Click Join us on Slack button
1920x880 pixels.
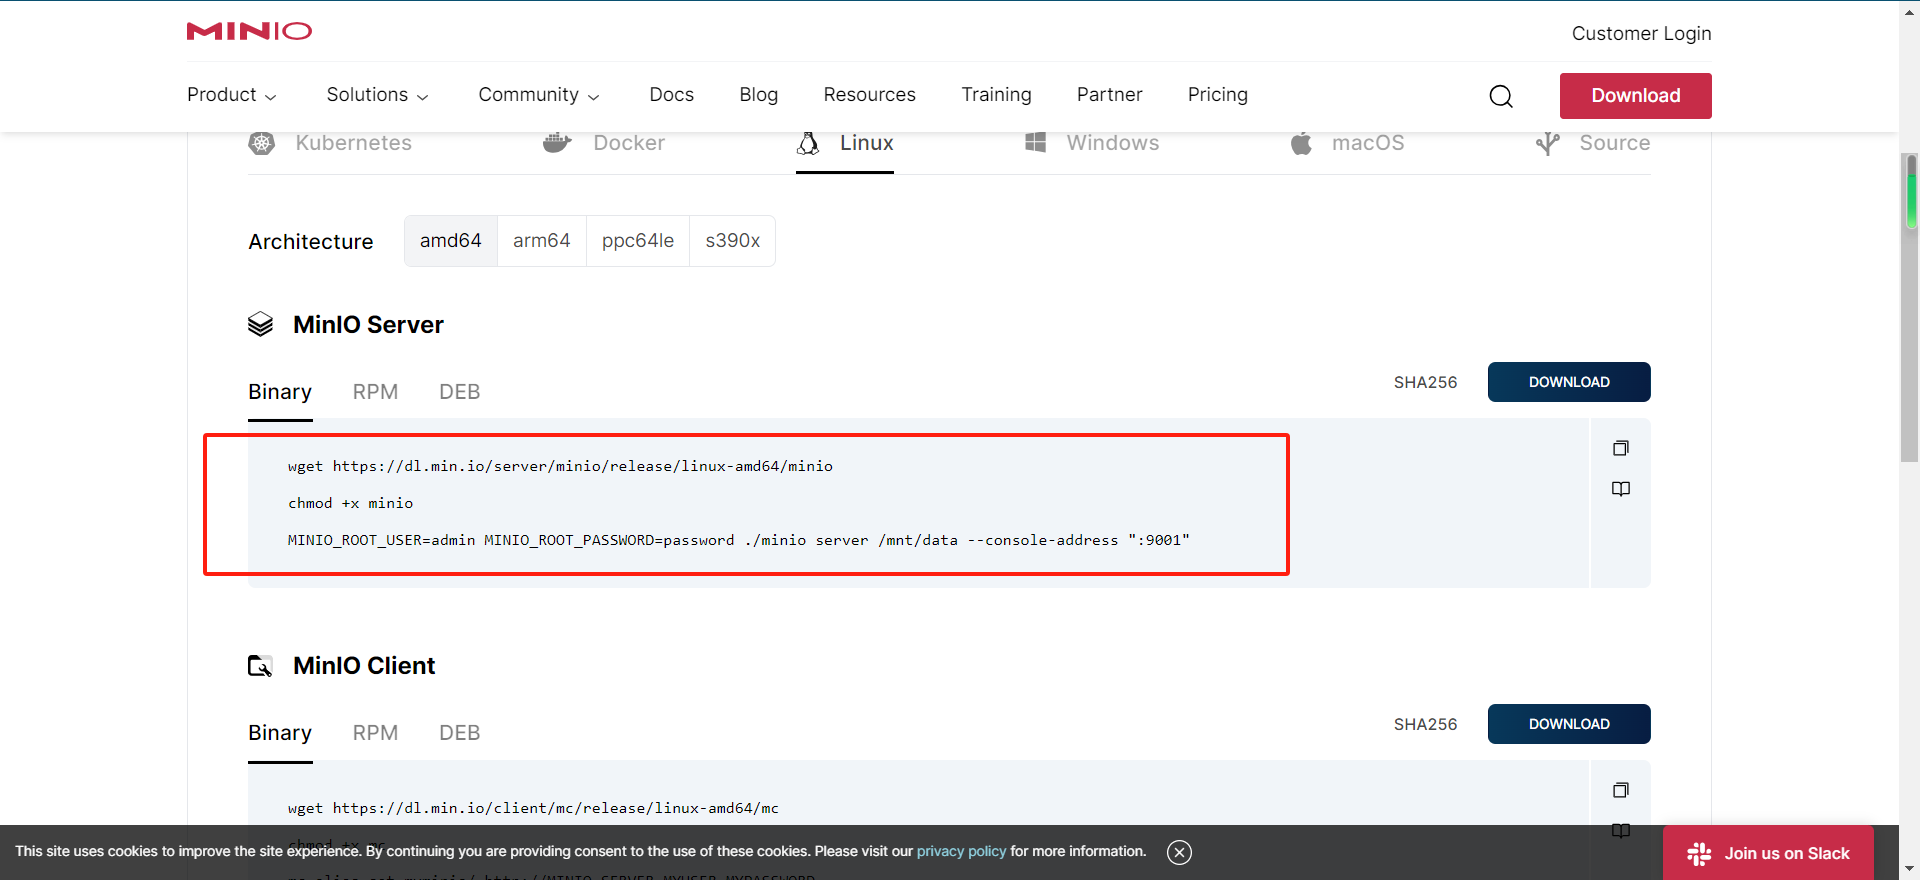tap(1768, 853)
